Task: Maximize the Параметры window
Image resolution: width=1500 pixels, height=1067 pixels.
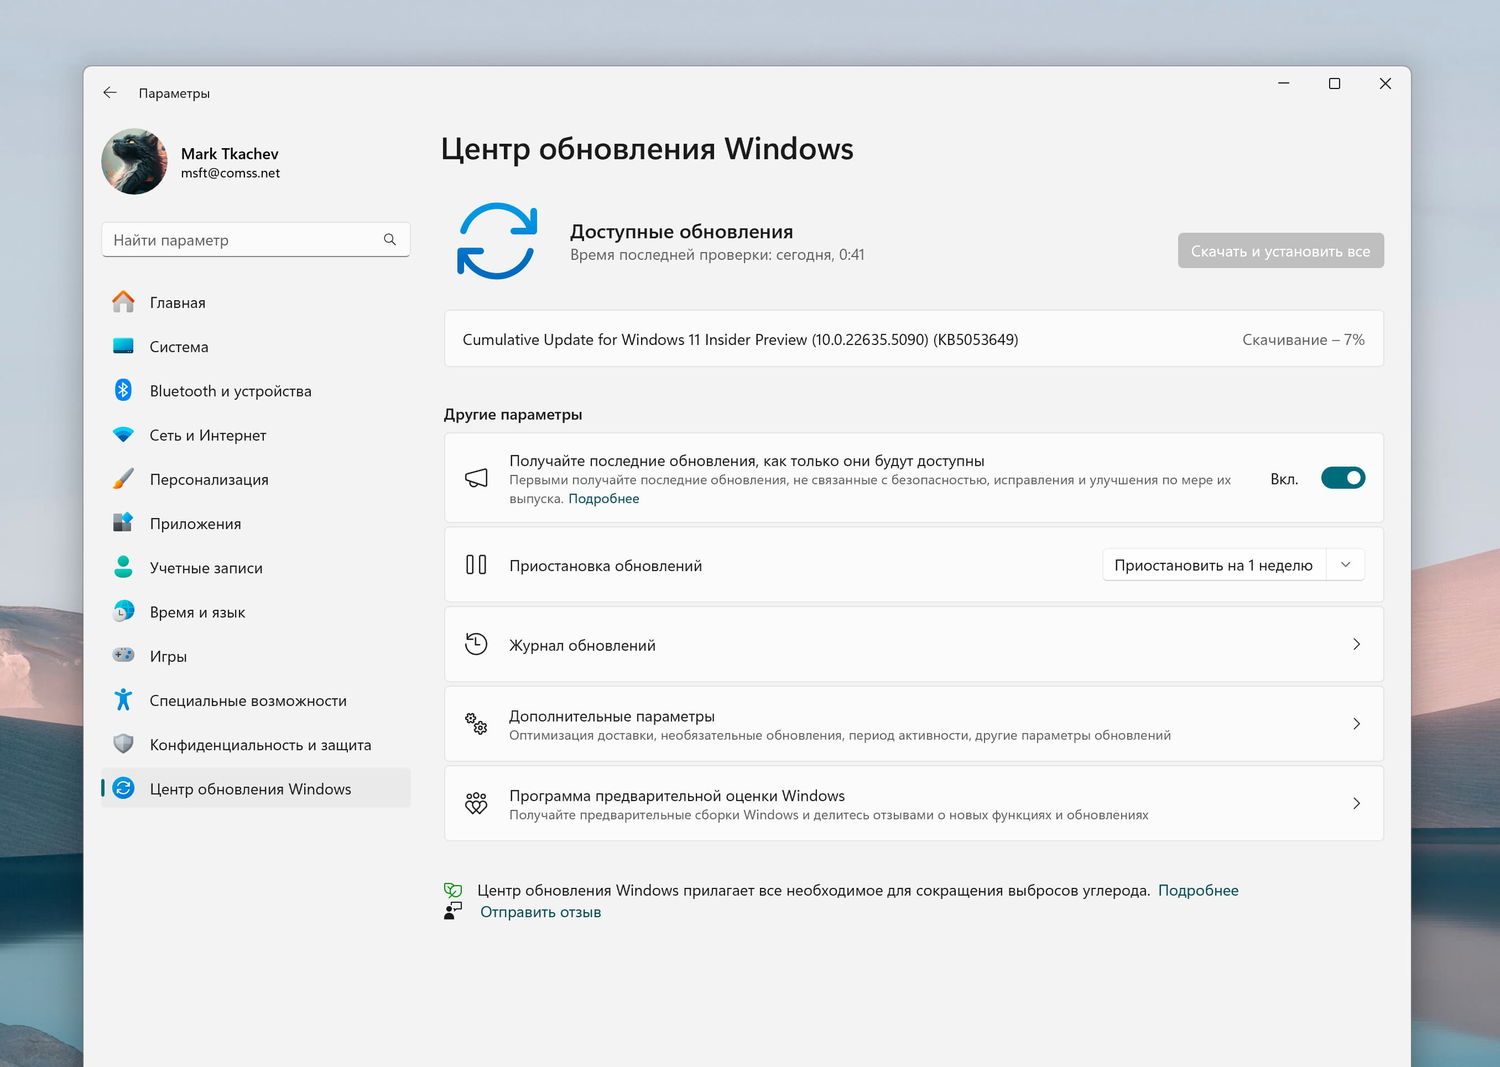Action: 1334,83
